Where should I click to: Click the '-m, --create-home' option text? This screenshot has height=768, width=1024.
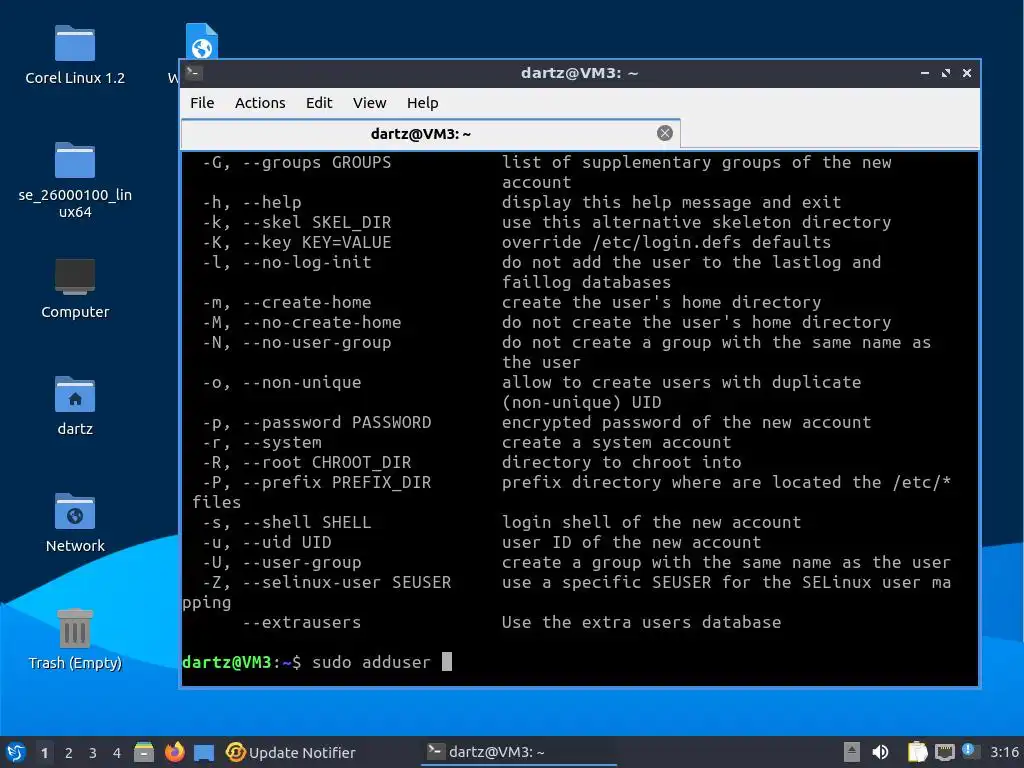pos(287,302)
